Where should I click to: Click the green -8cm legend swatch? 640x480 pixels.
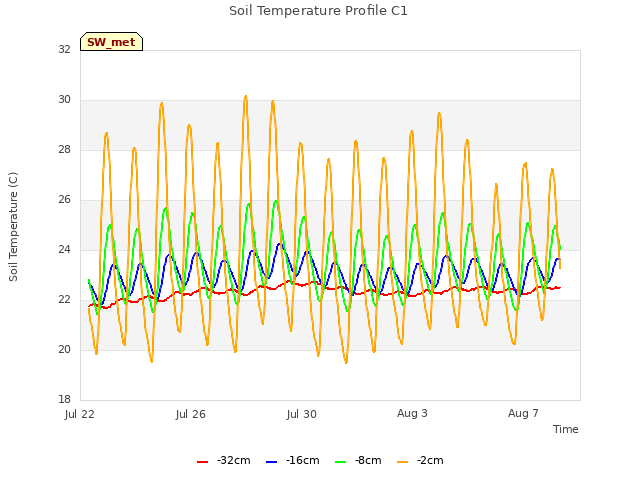click(x=340, y=462)
